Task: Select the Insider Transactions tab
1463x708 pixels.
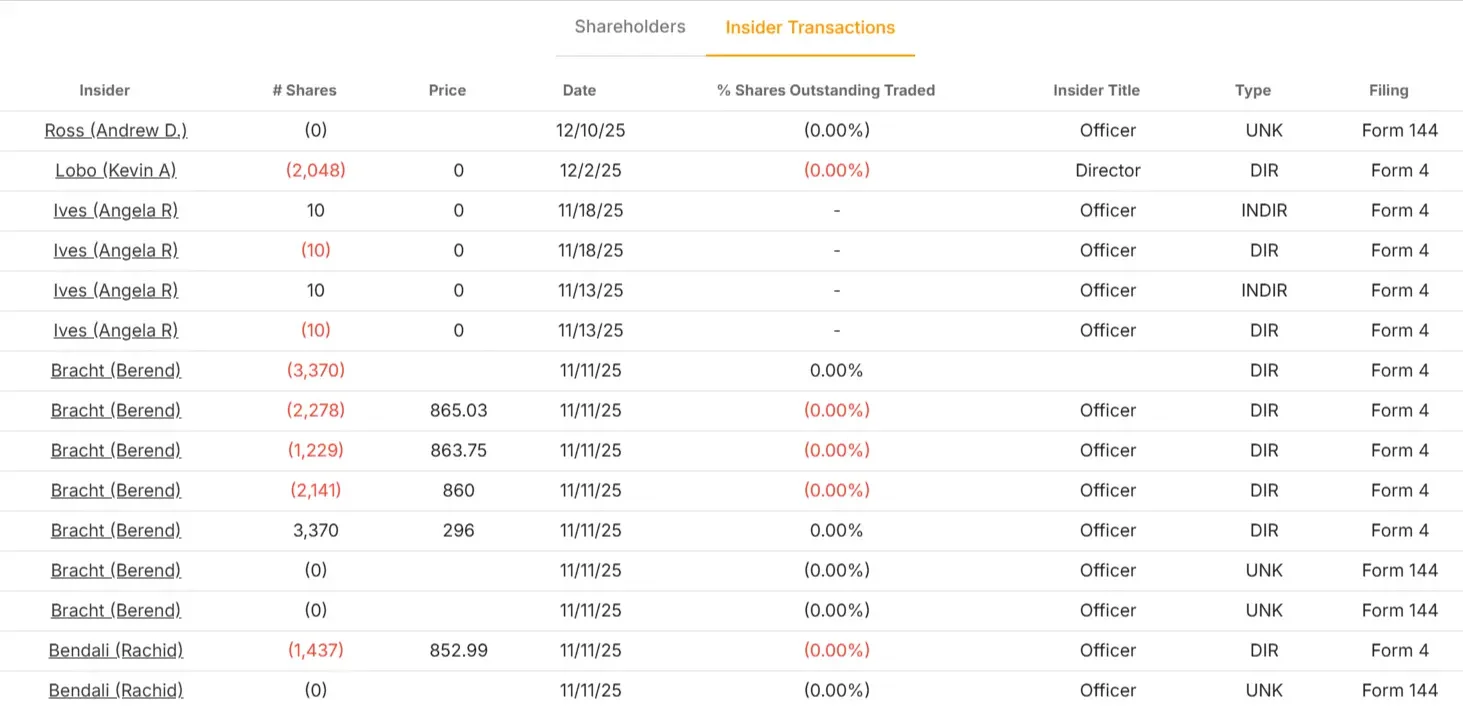Action: (x=810, y=28)
